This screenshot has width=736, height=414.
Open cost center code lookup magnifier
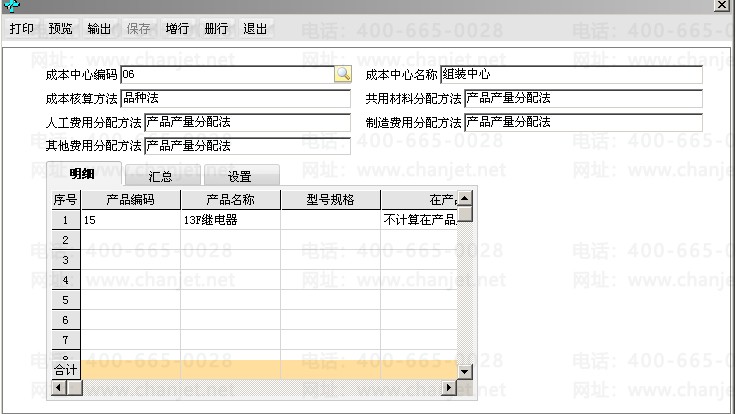click(x=343, y=74)
